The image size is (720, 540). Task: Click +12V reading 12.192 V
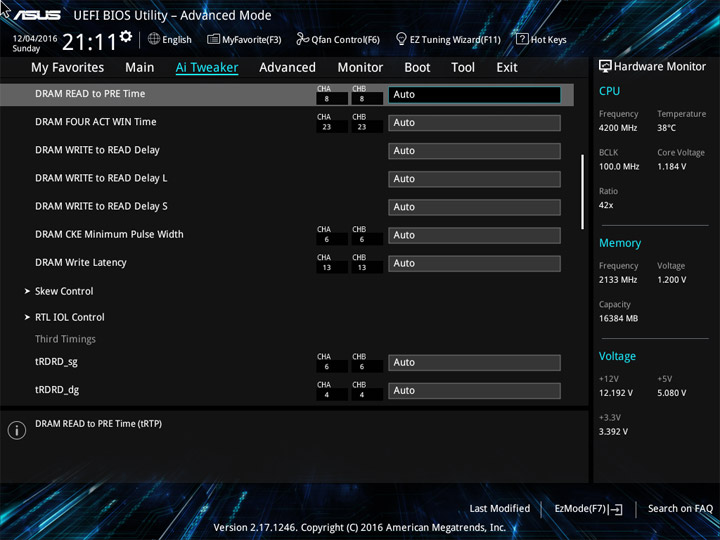click(x=615, y=393)
